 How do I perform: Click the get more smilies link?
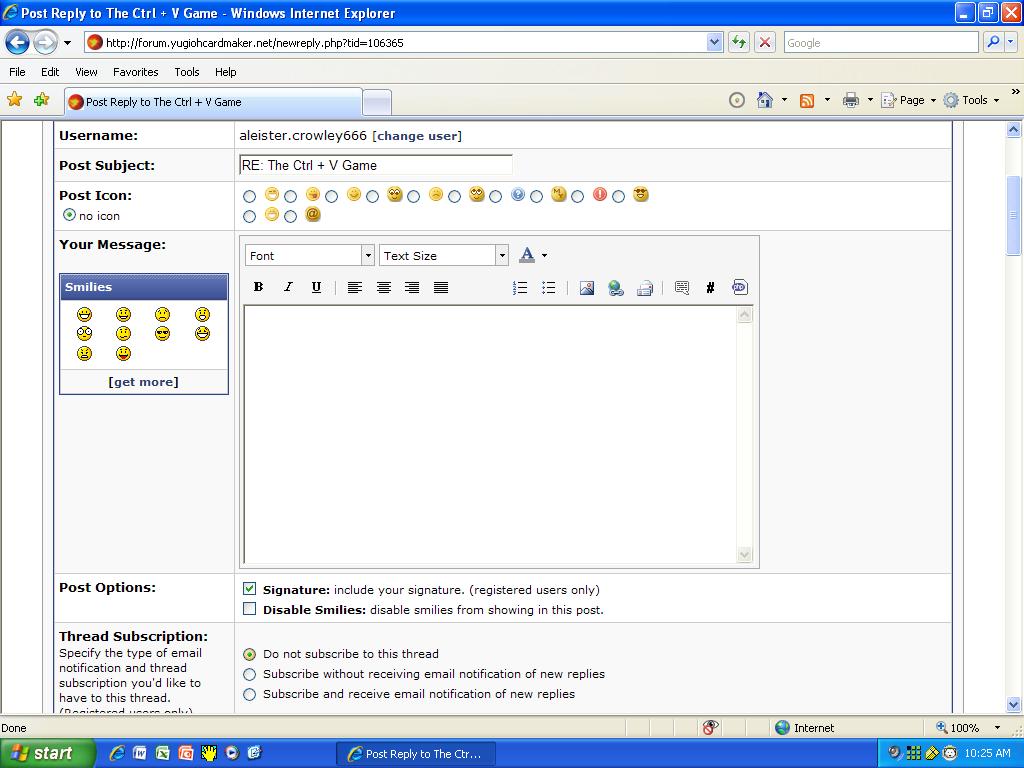[143, 382]
